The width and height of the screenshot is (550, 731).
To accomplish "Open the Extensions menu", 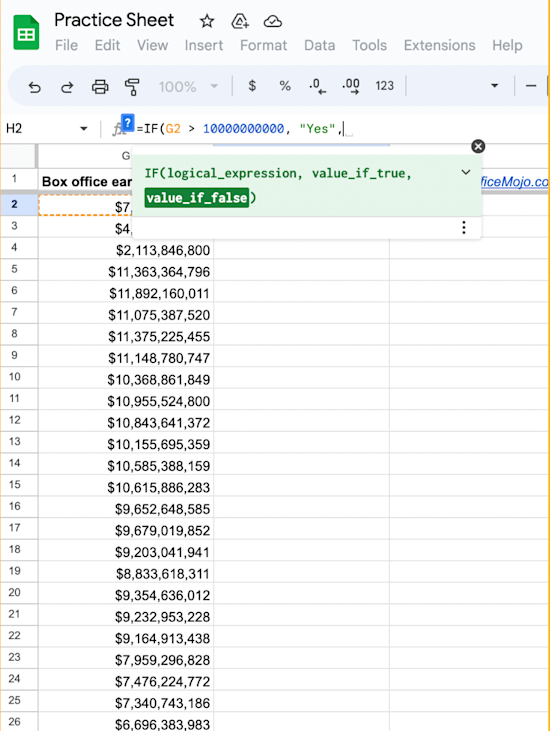I will (440, 45).
